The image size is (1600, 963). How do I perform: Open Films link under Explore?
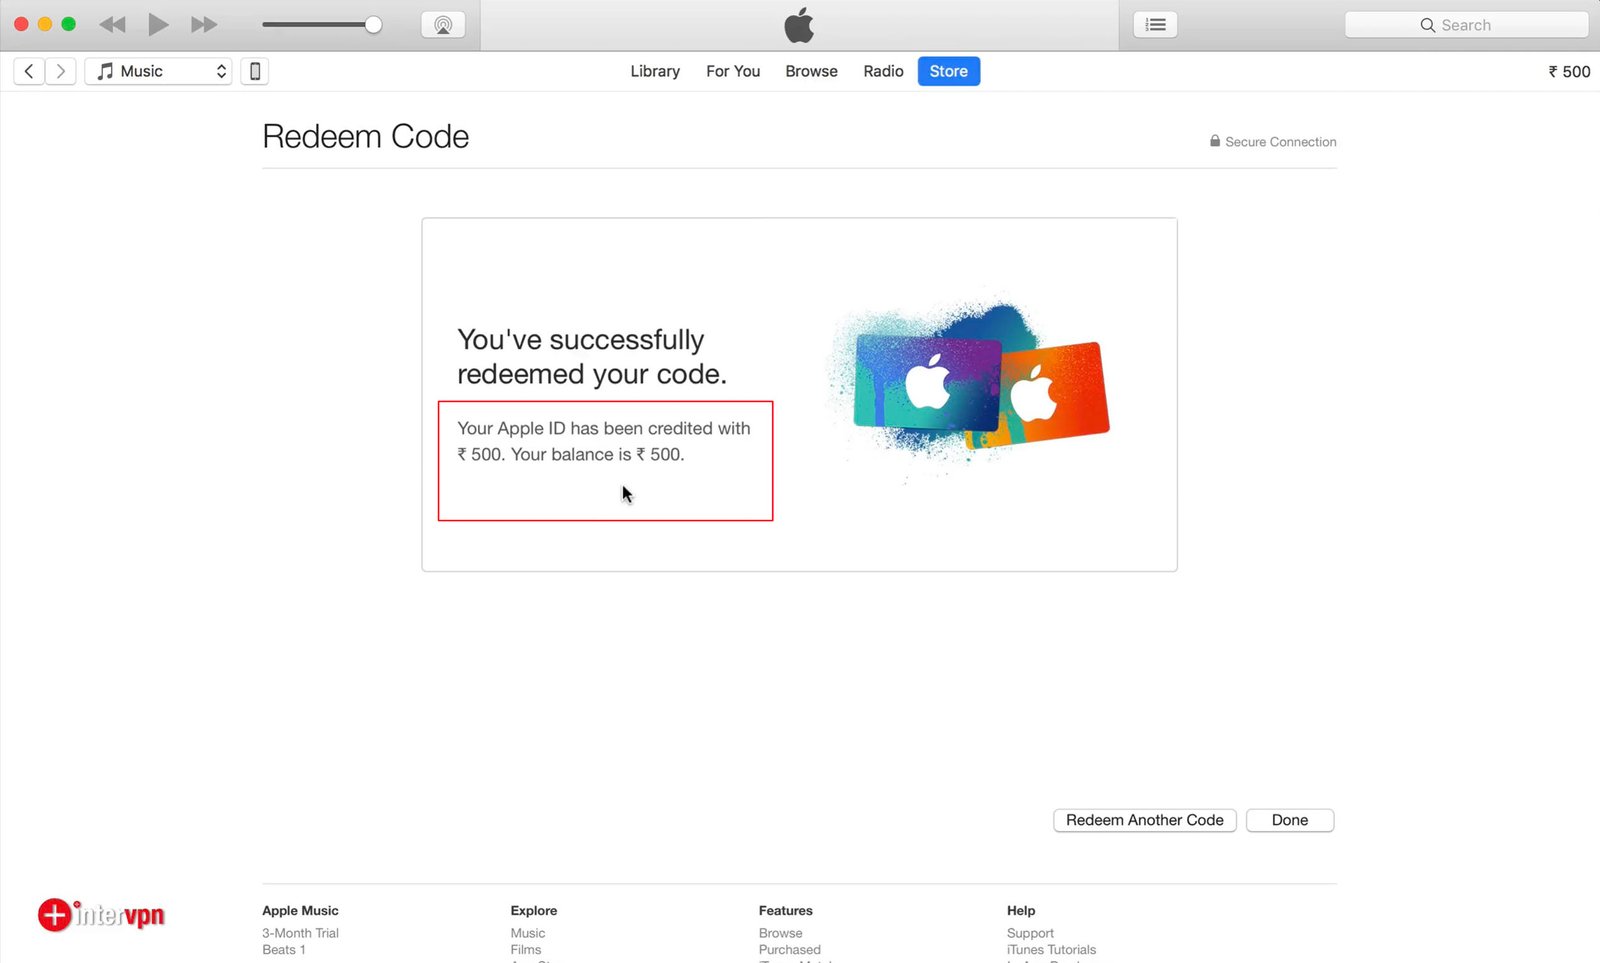click(526, 950)
